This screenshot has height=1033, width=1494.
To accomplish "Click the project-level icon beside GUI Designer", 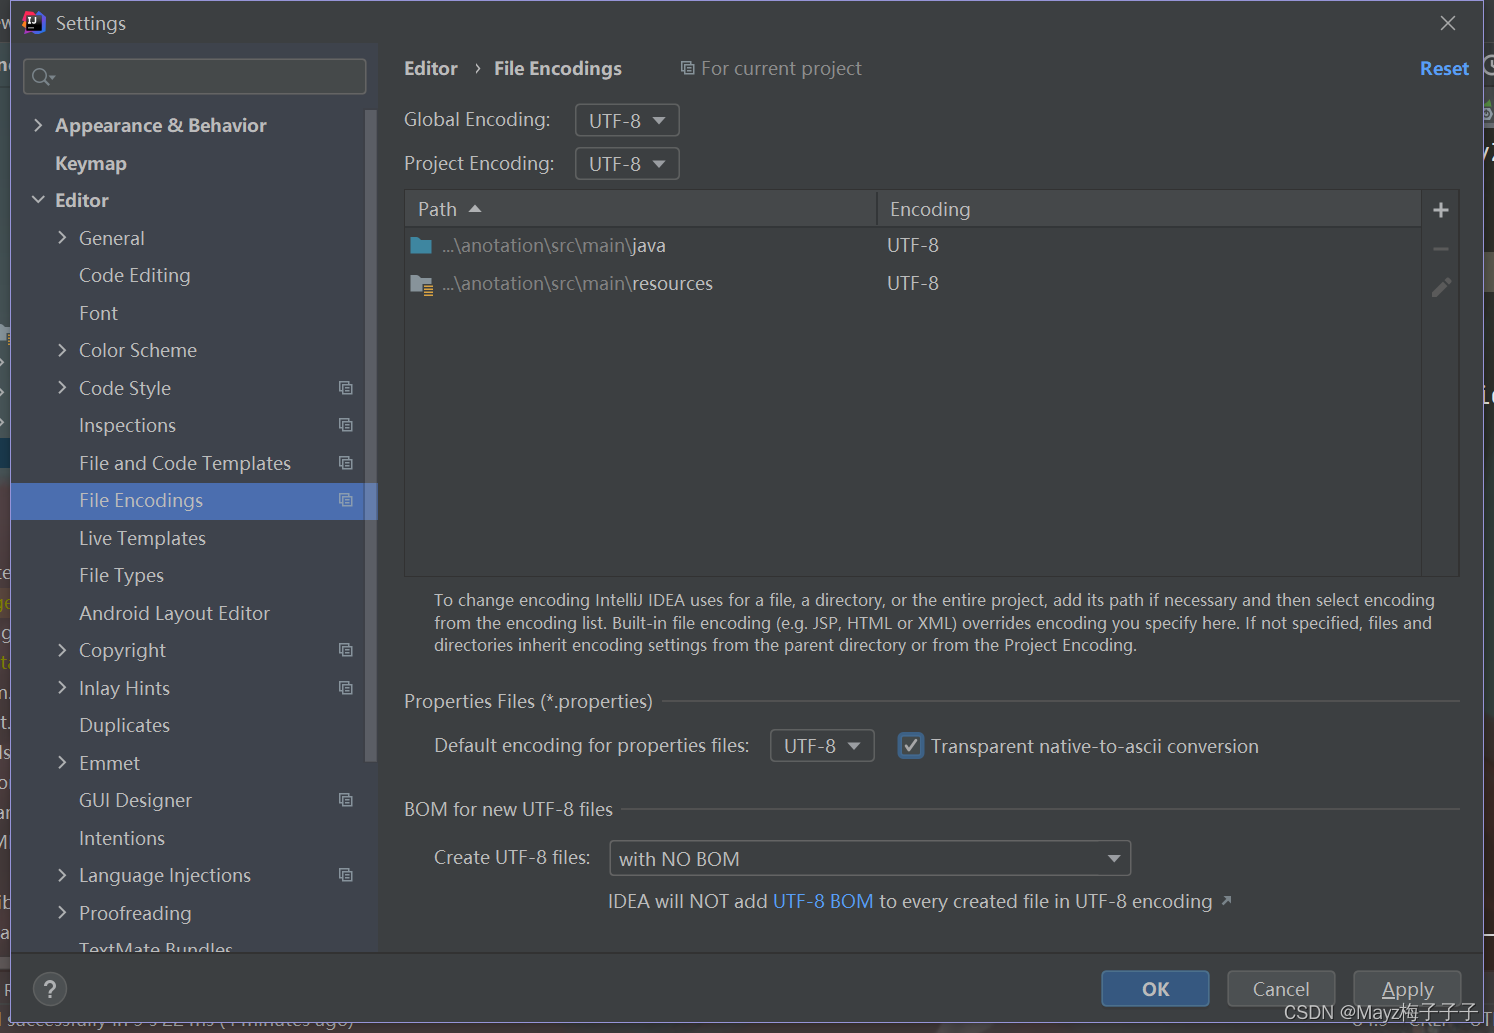I will click(x=346, y=800).
